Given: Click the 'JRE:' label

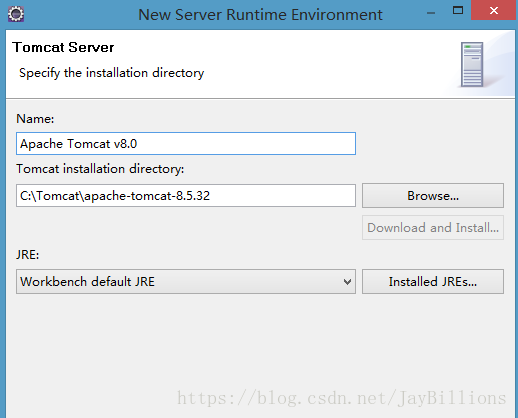Looking at the screenshot, I should click(28, 255).
